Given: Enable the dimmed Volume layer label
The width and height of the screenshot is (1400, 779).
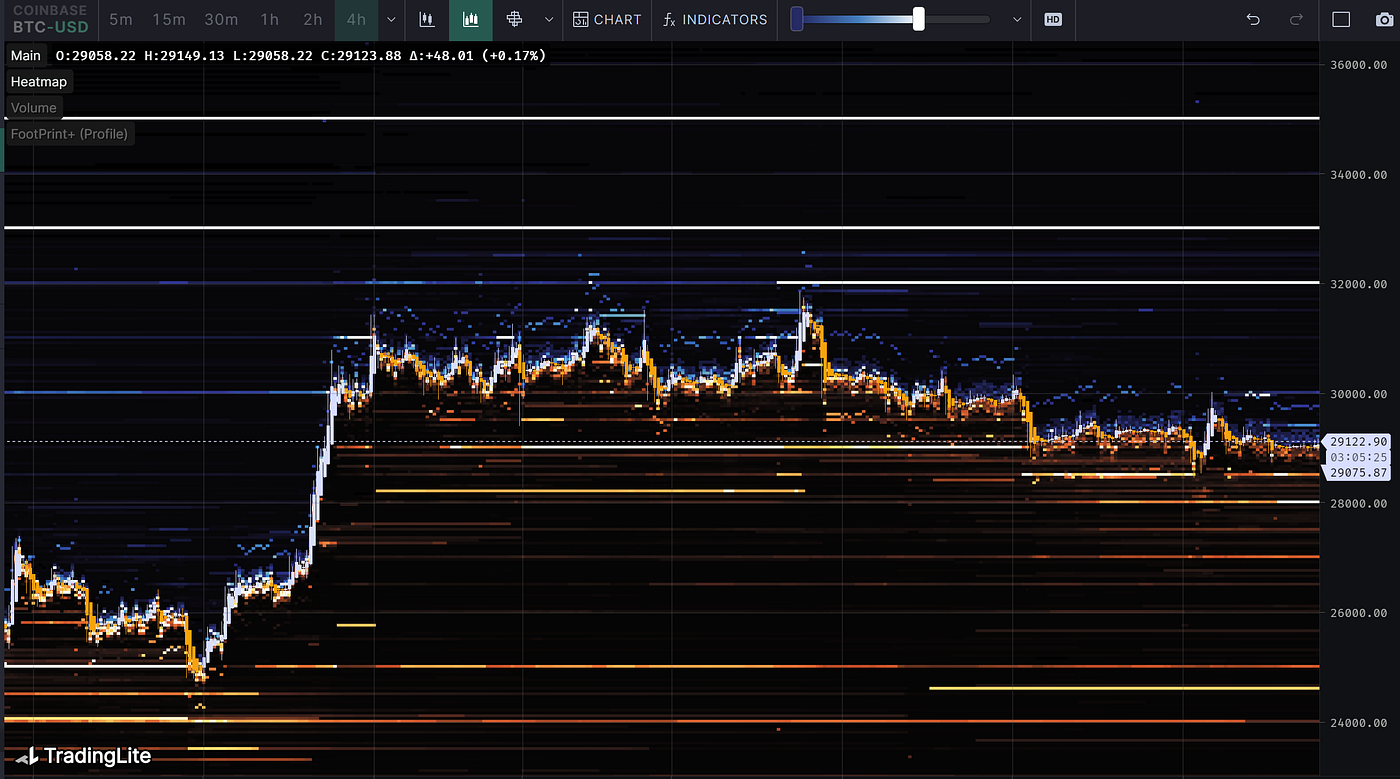Looking at the screenshot, I should (34, 107).
